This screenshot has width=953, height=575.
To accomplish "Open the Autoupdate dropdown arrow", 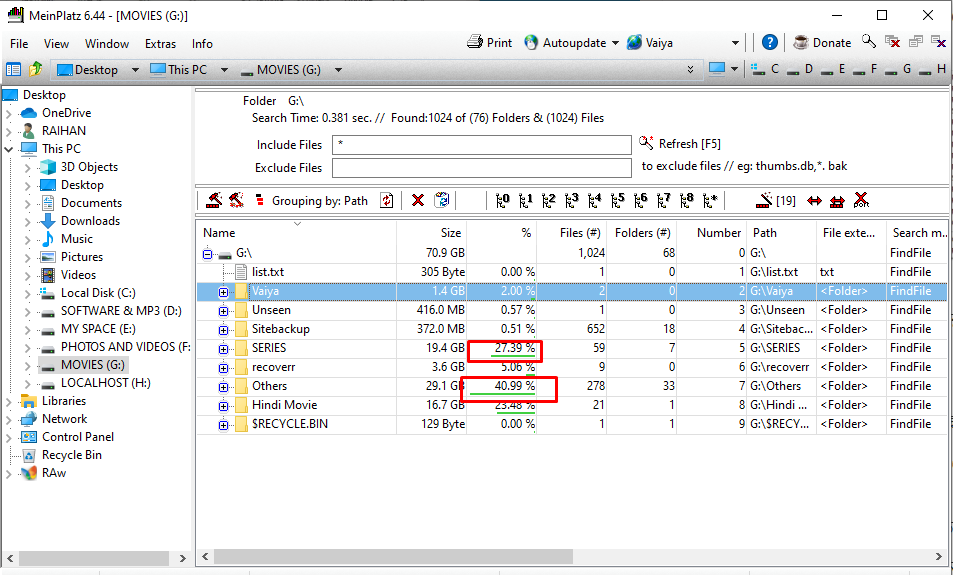I will pos(615,43).
